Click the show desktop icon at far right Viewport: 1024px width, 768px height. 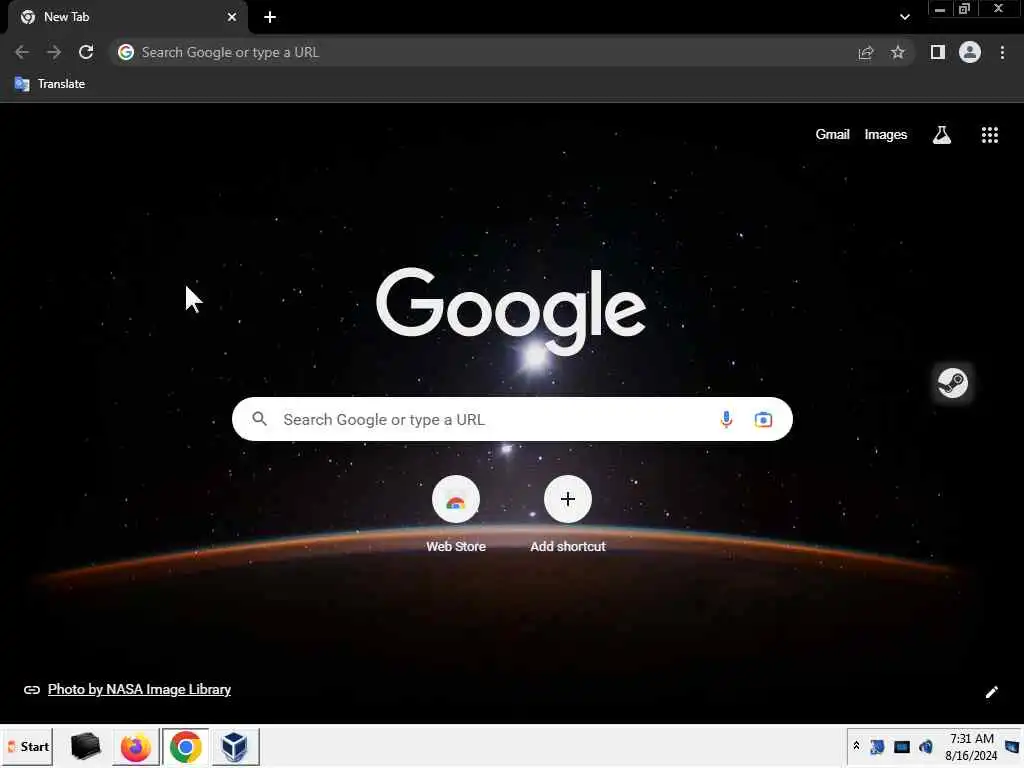(1013, 746)
